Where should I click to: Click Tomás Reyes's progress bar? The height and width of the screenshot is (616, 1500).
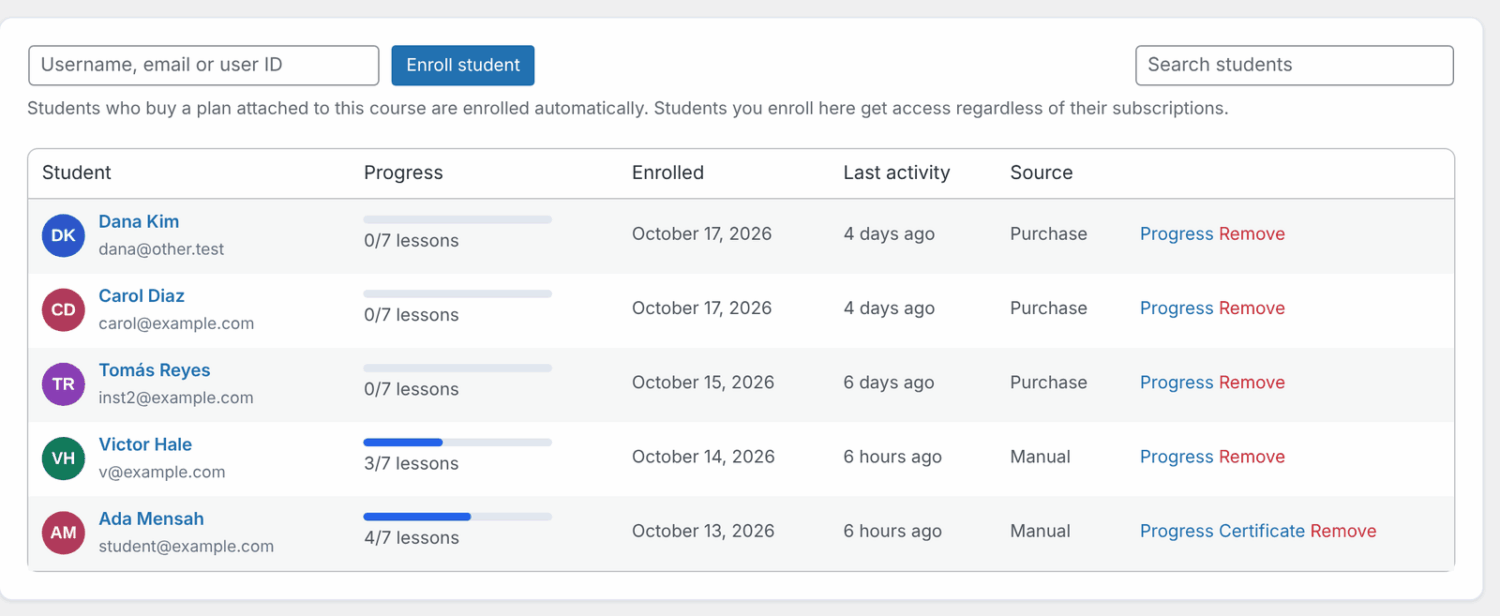coord(457,368)
